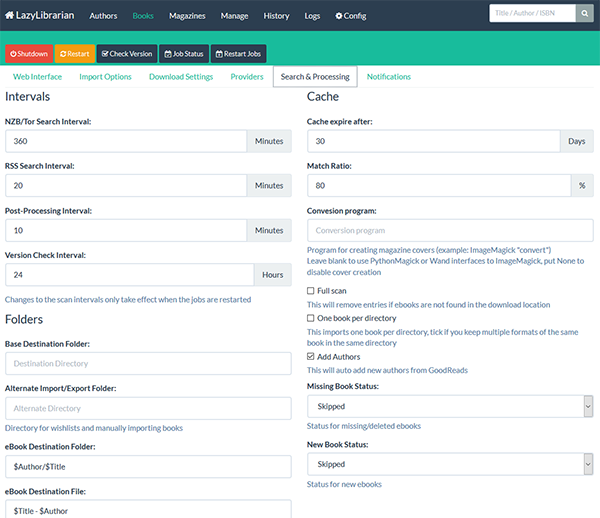Click the NZB/Tor Search Interval field
The image size is (600, 518).
pyautogui.click(x=126, y=141)
